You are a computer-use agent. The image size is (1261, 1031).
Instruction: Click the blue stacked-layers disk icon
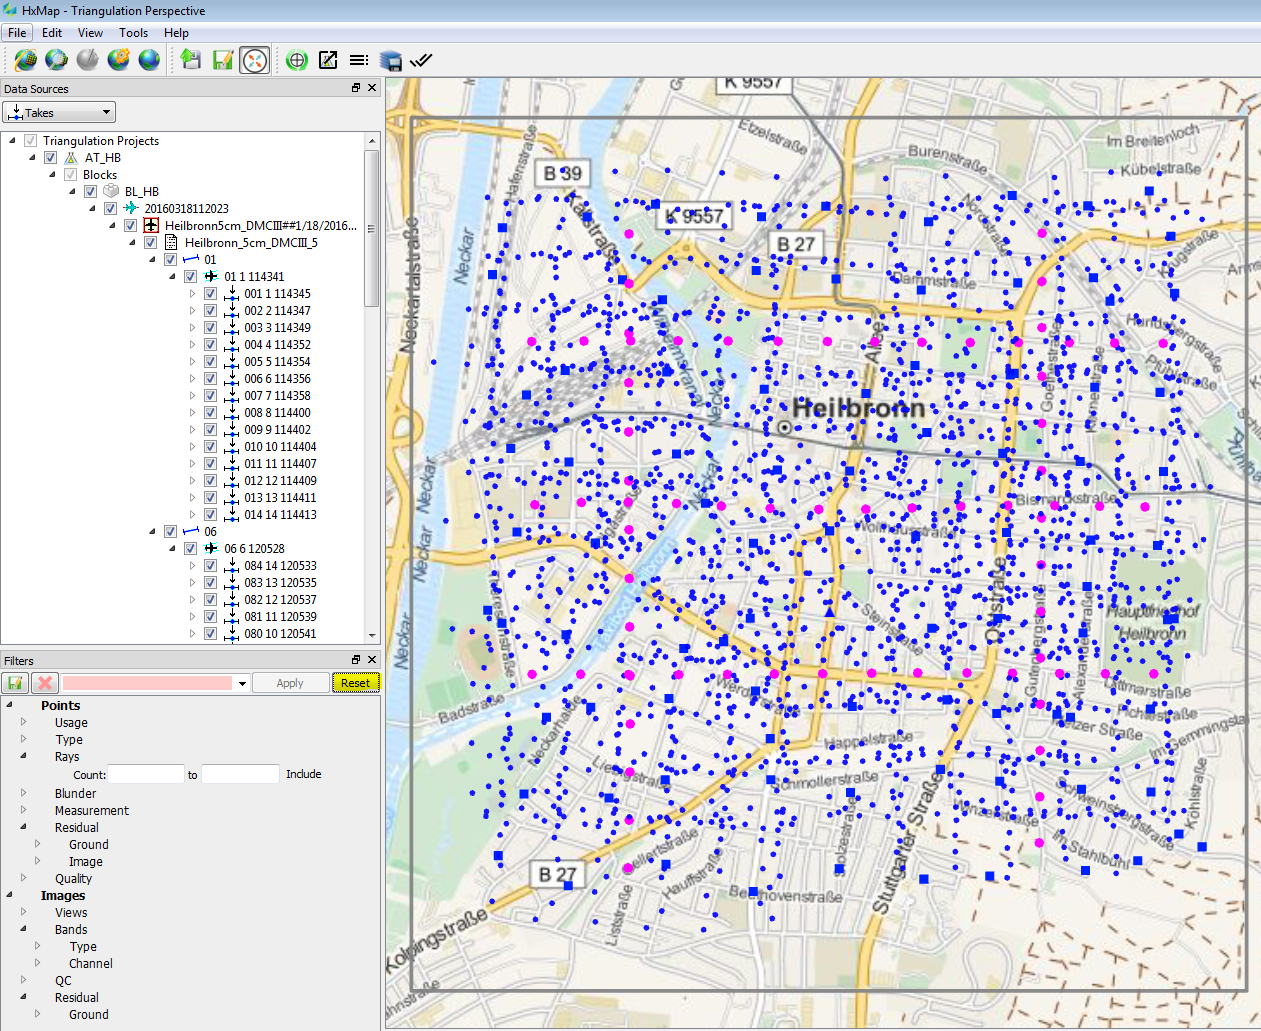(390, 60)
